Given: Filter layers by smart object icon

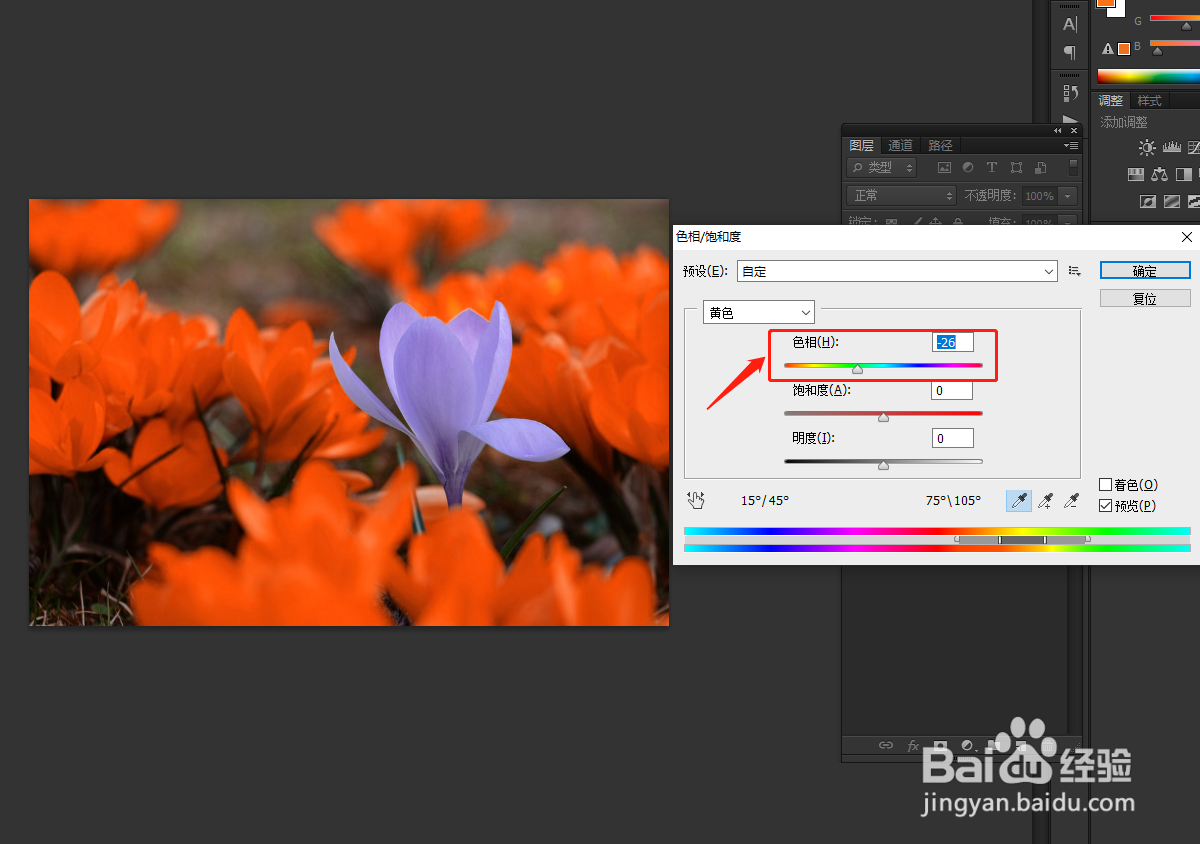Looking at the screenshot, I should click(x=1041, y=168).
